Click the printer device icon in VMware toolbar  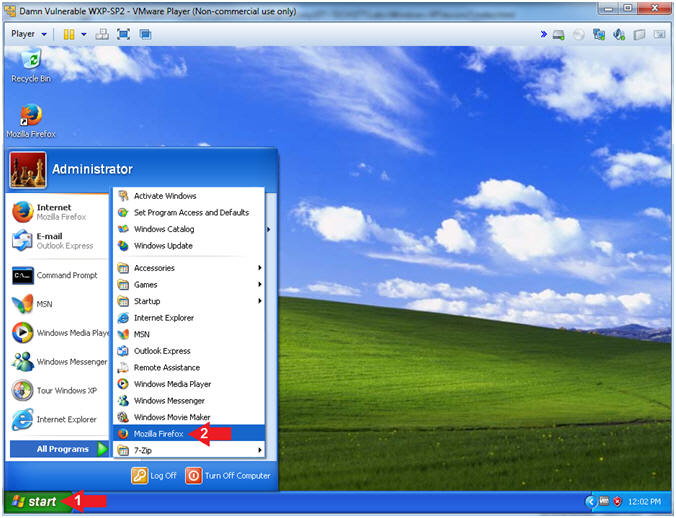click(639, 34)
